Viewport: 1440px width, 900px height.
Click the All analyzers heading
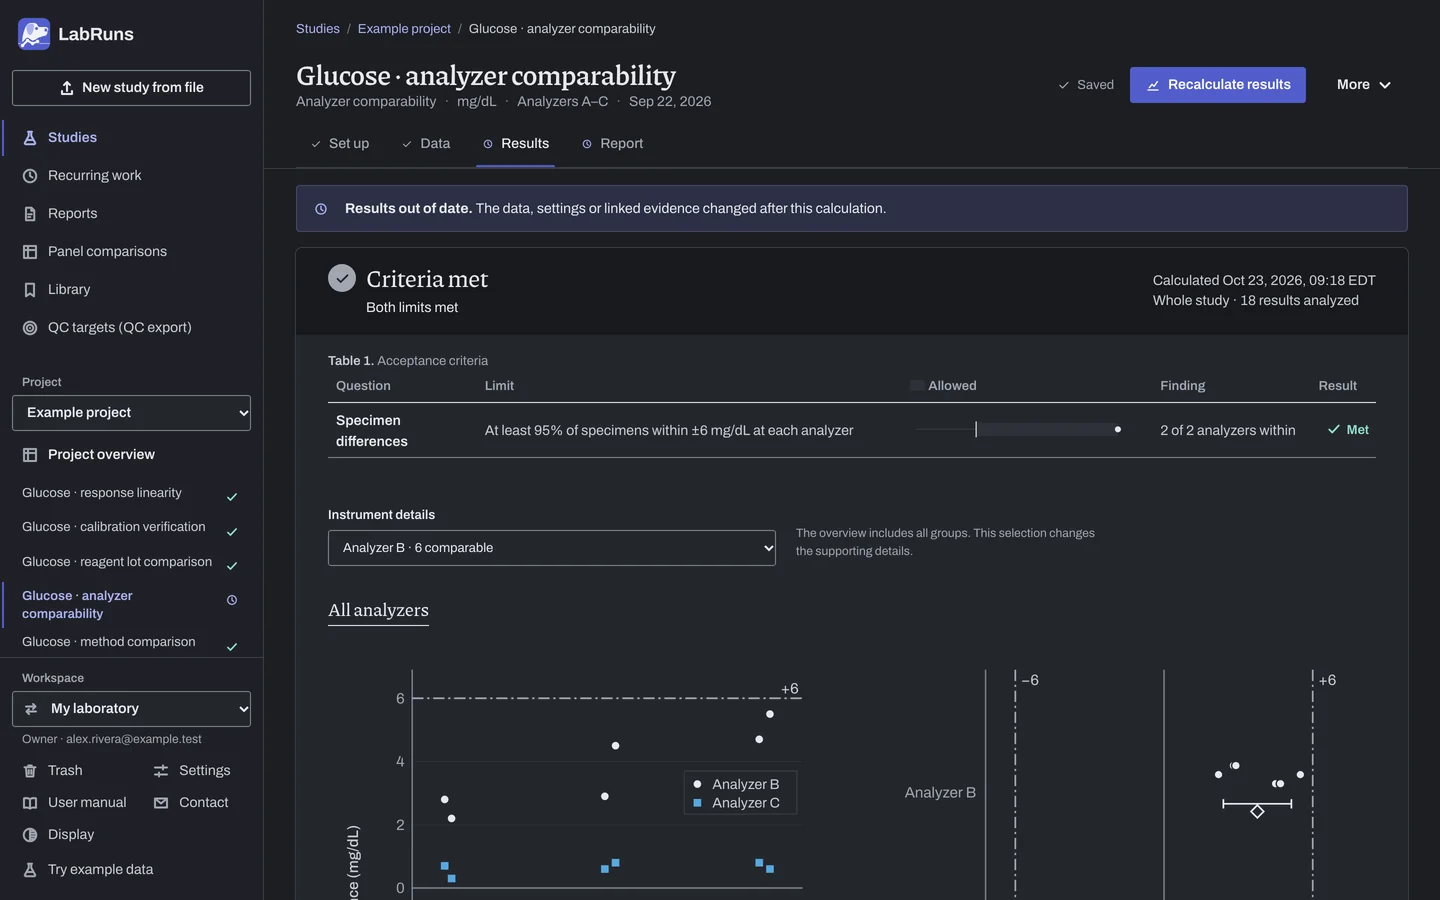378,610
